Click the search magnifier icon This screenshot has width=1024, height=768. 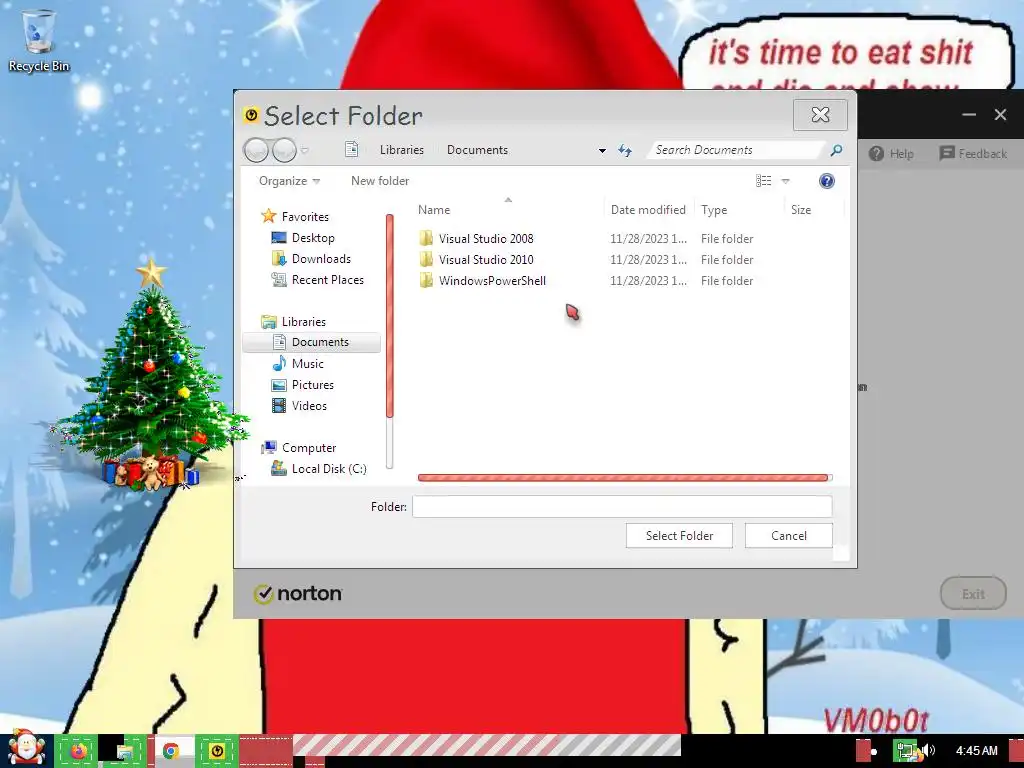point(836,150)
